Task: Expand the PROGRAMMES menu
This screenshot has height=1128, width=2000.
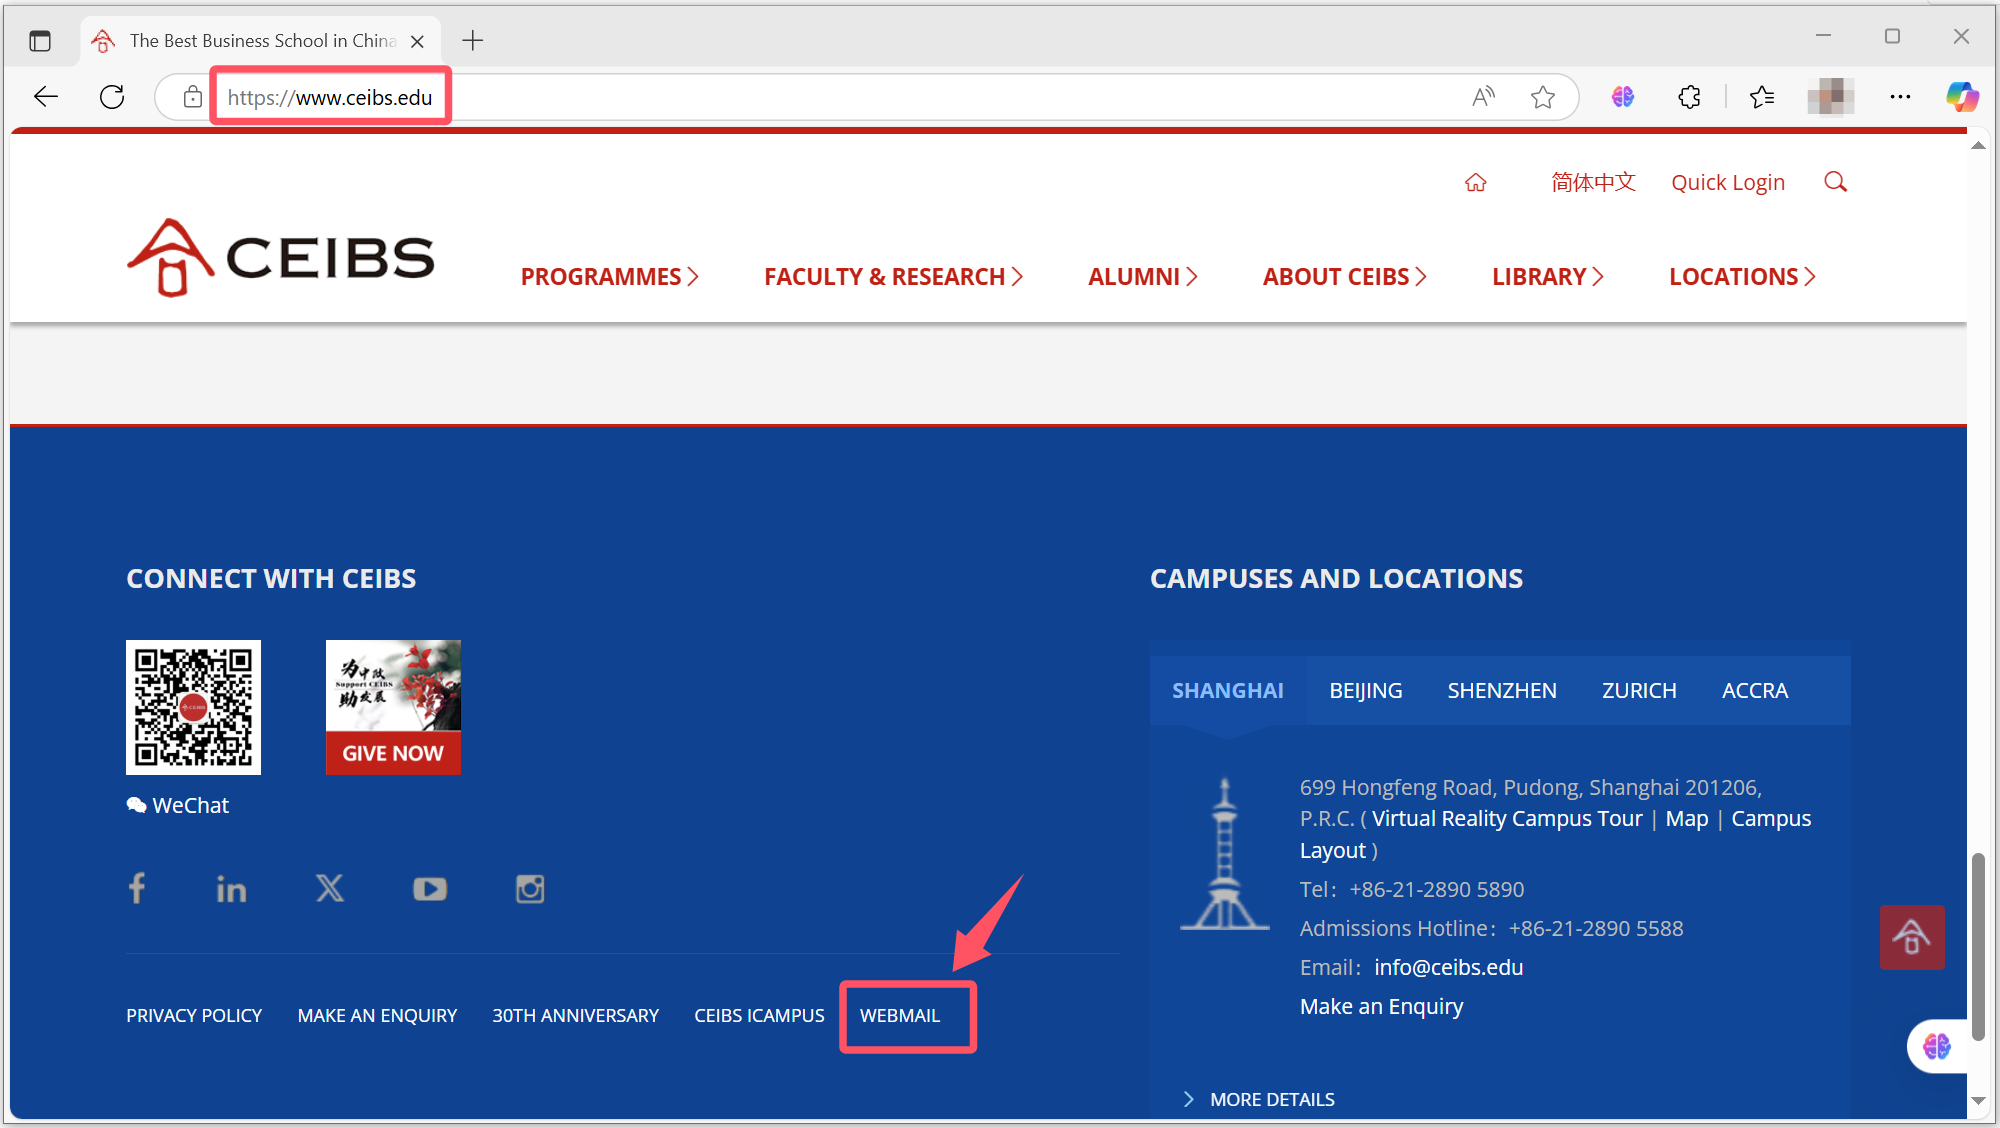Action: tap(610, 277)
